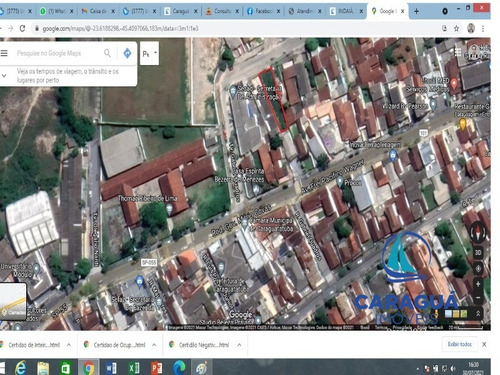Go forward with the browser arrow
500x375 pixels.
(10, 29)
